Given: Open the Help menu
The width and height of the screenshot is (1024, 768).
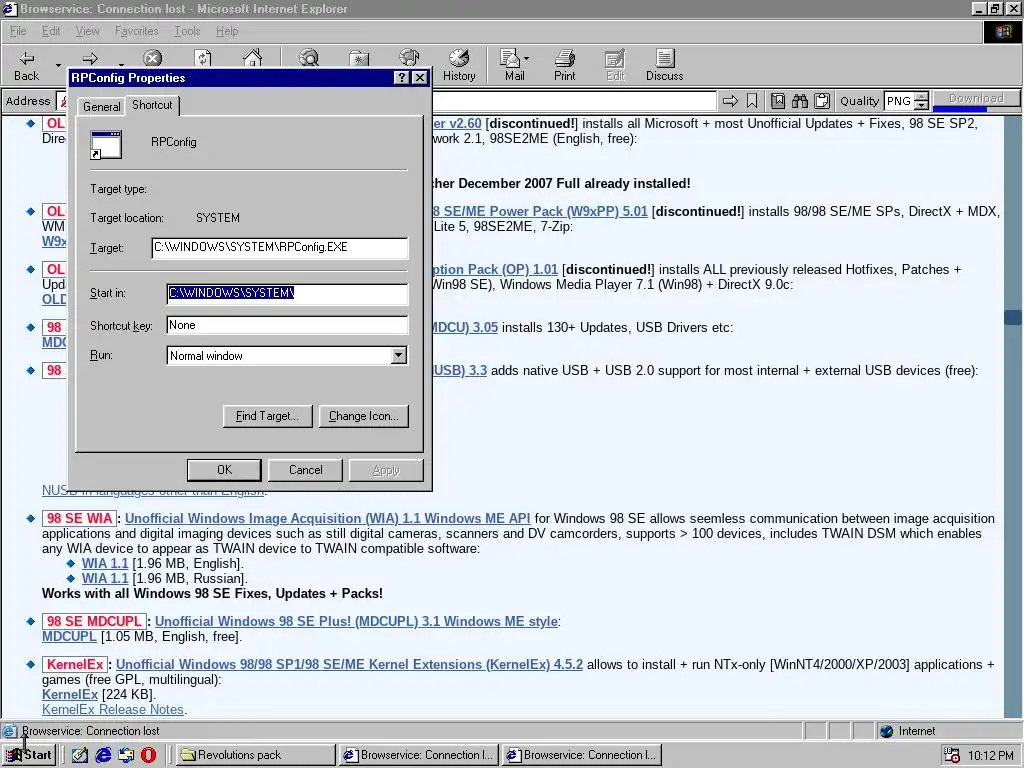Looking at the screenshot, I should pyautogui.click(x=227, y=31).
